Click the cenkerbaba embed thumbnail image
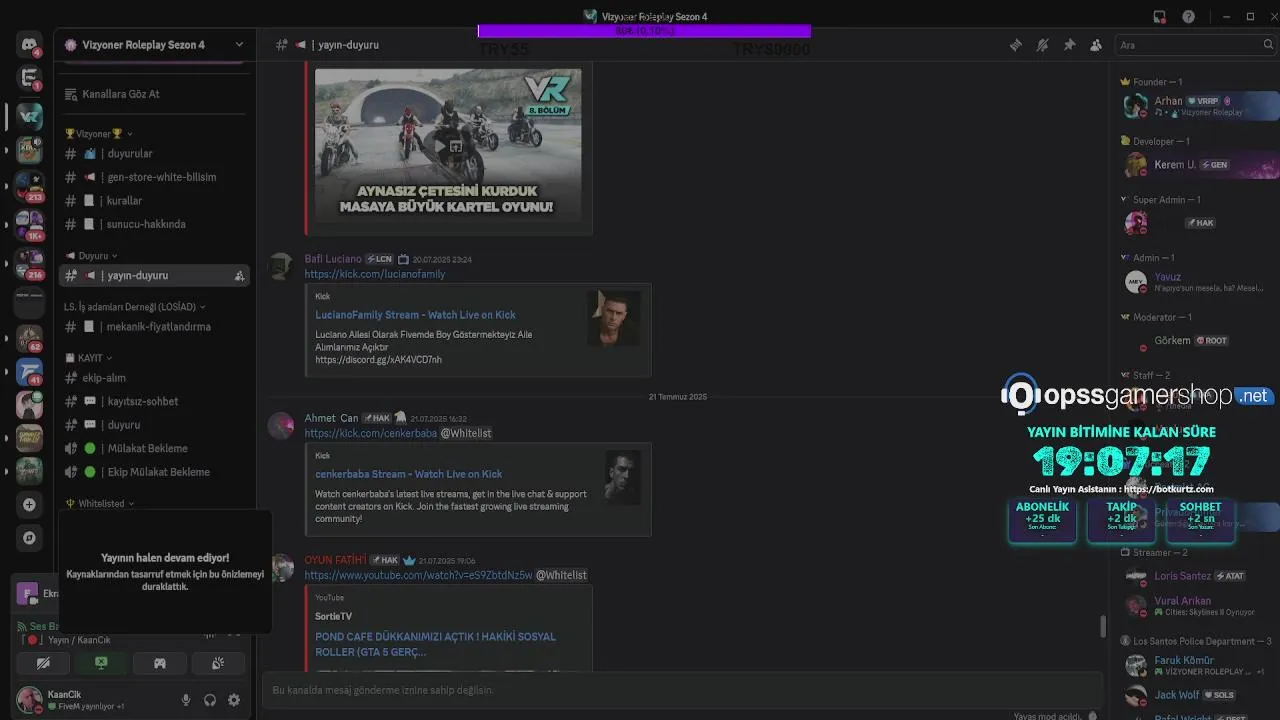The width and height of the screenshot is (1280, 720). pos(623,477)
